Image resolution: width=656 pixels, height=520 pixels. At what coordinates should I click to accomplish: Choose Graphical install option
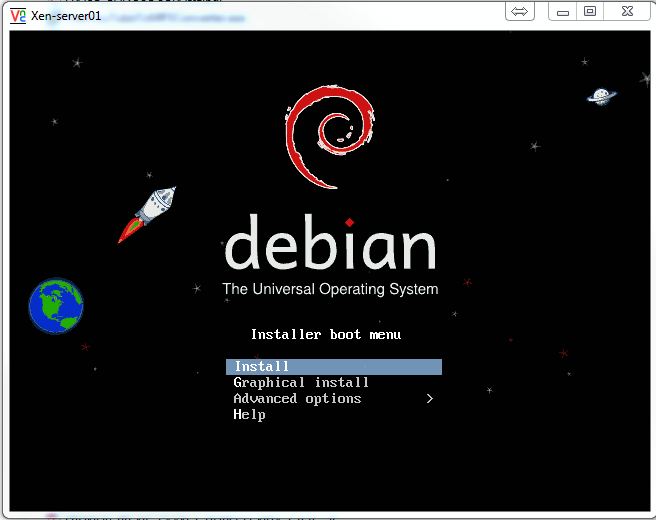pos(301,383)
